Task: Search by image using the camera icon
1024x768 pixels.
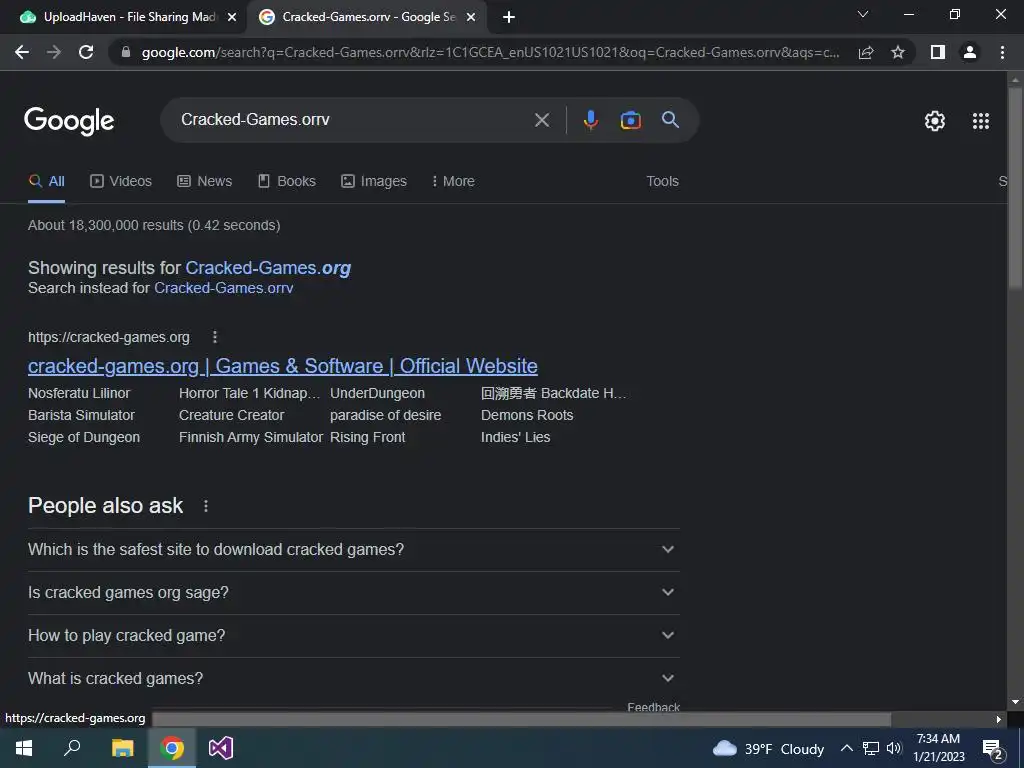Action: (630, 120)
